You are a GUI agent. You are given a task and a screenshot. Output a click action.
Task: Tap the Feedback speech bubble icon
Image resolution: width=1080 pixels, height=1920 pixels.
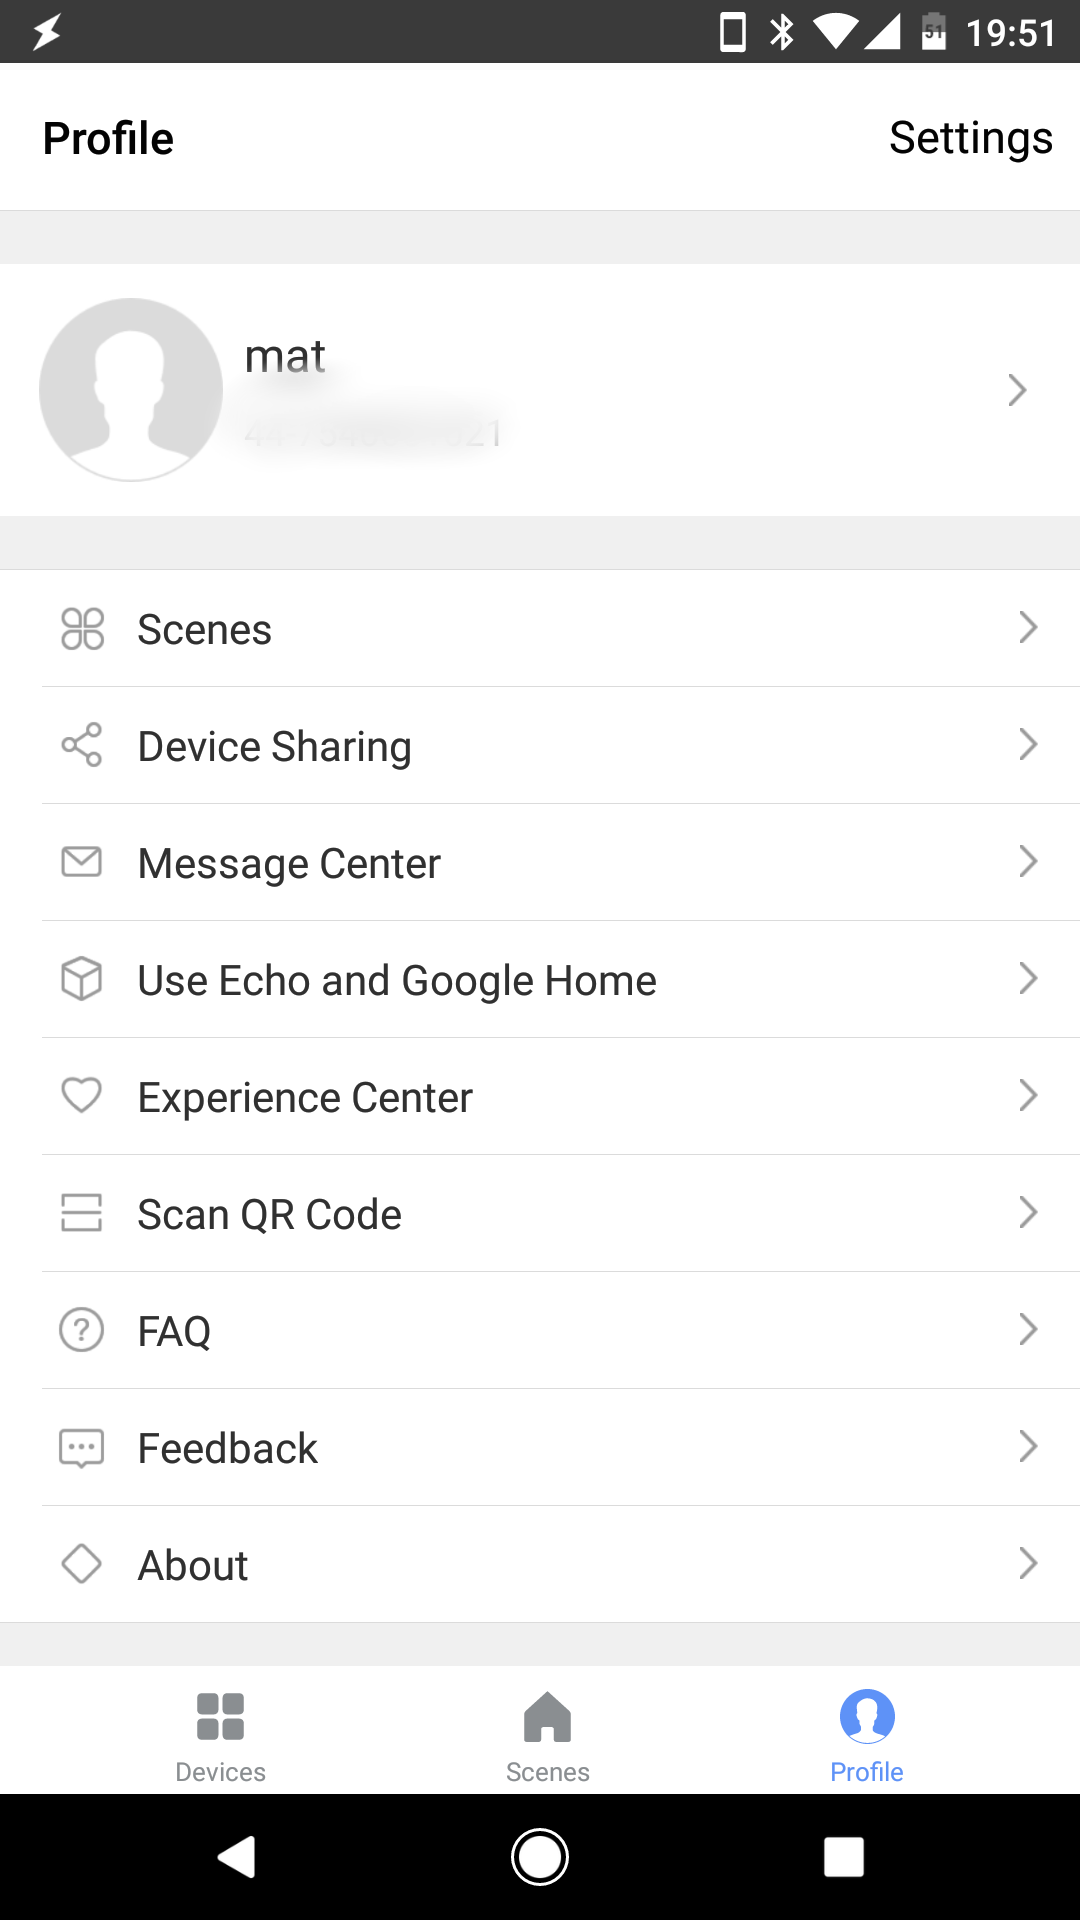tap(82, 1447)
